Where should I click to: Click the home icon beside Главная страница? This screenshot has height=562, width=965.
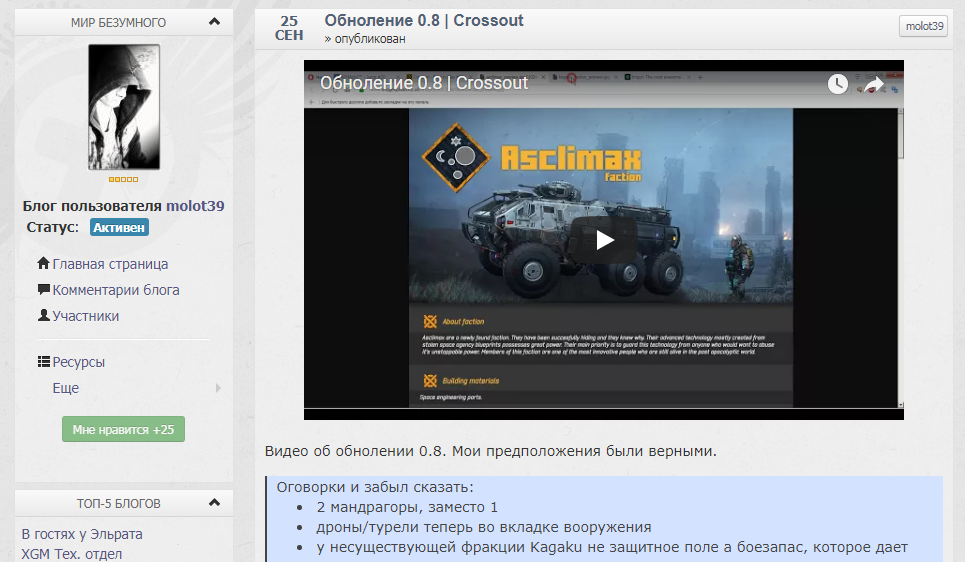43,263
